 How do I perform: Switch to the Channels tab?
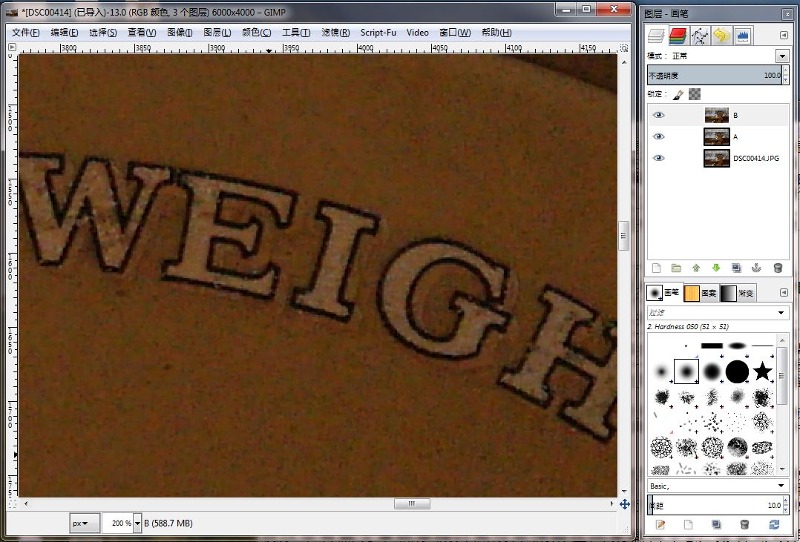tap(678, 36)
